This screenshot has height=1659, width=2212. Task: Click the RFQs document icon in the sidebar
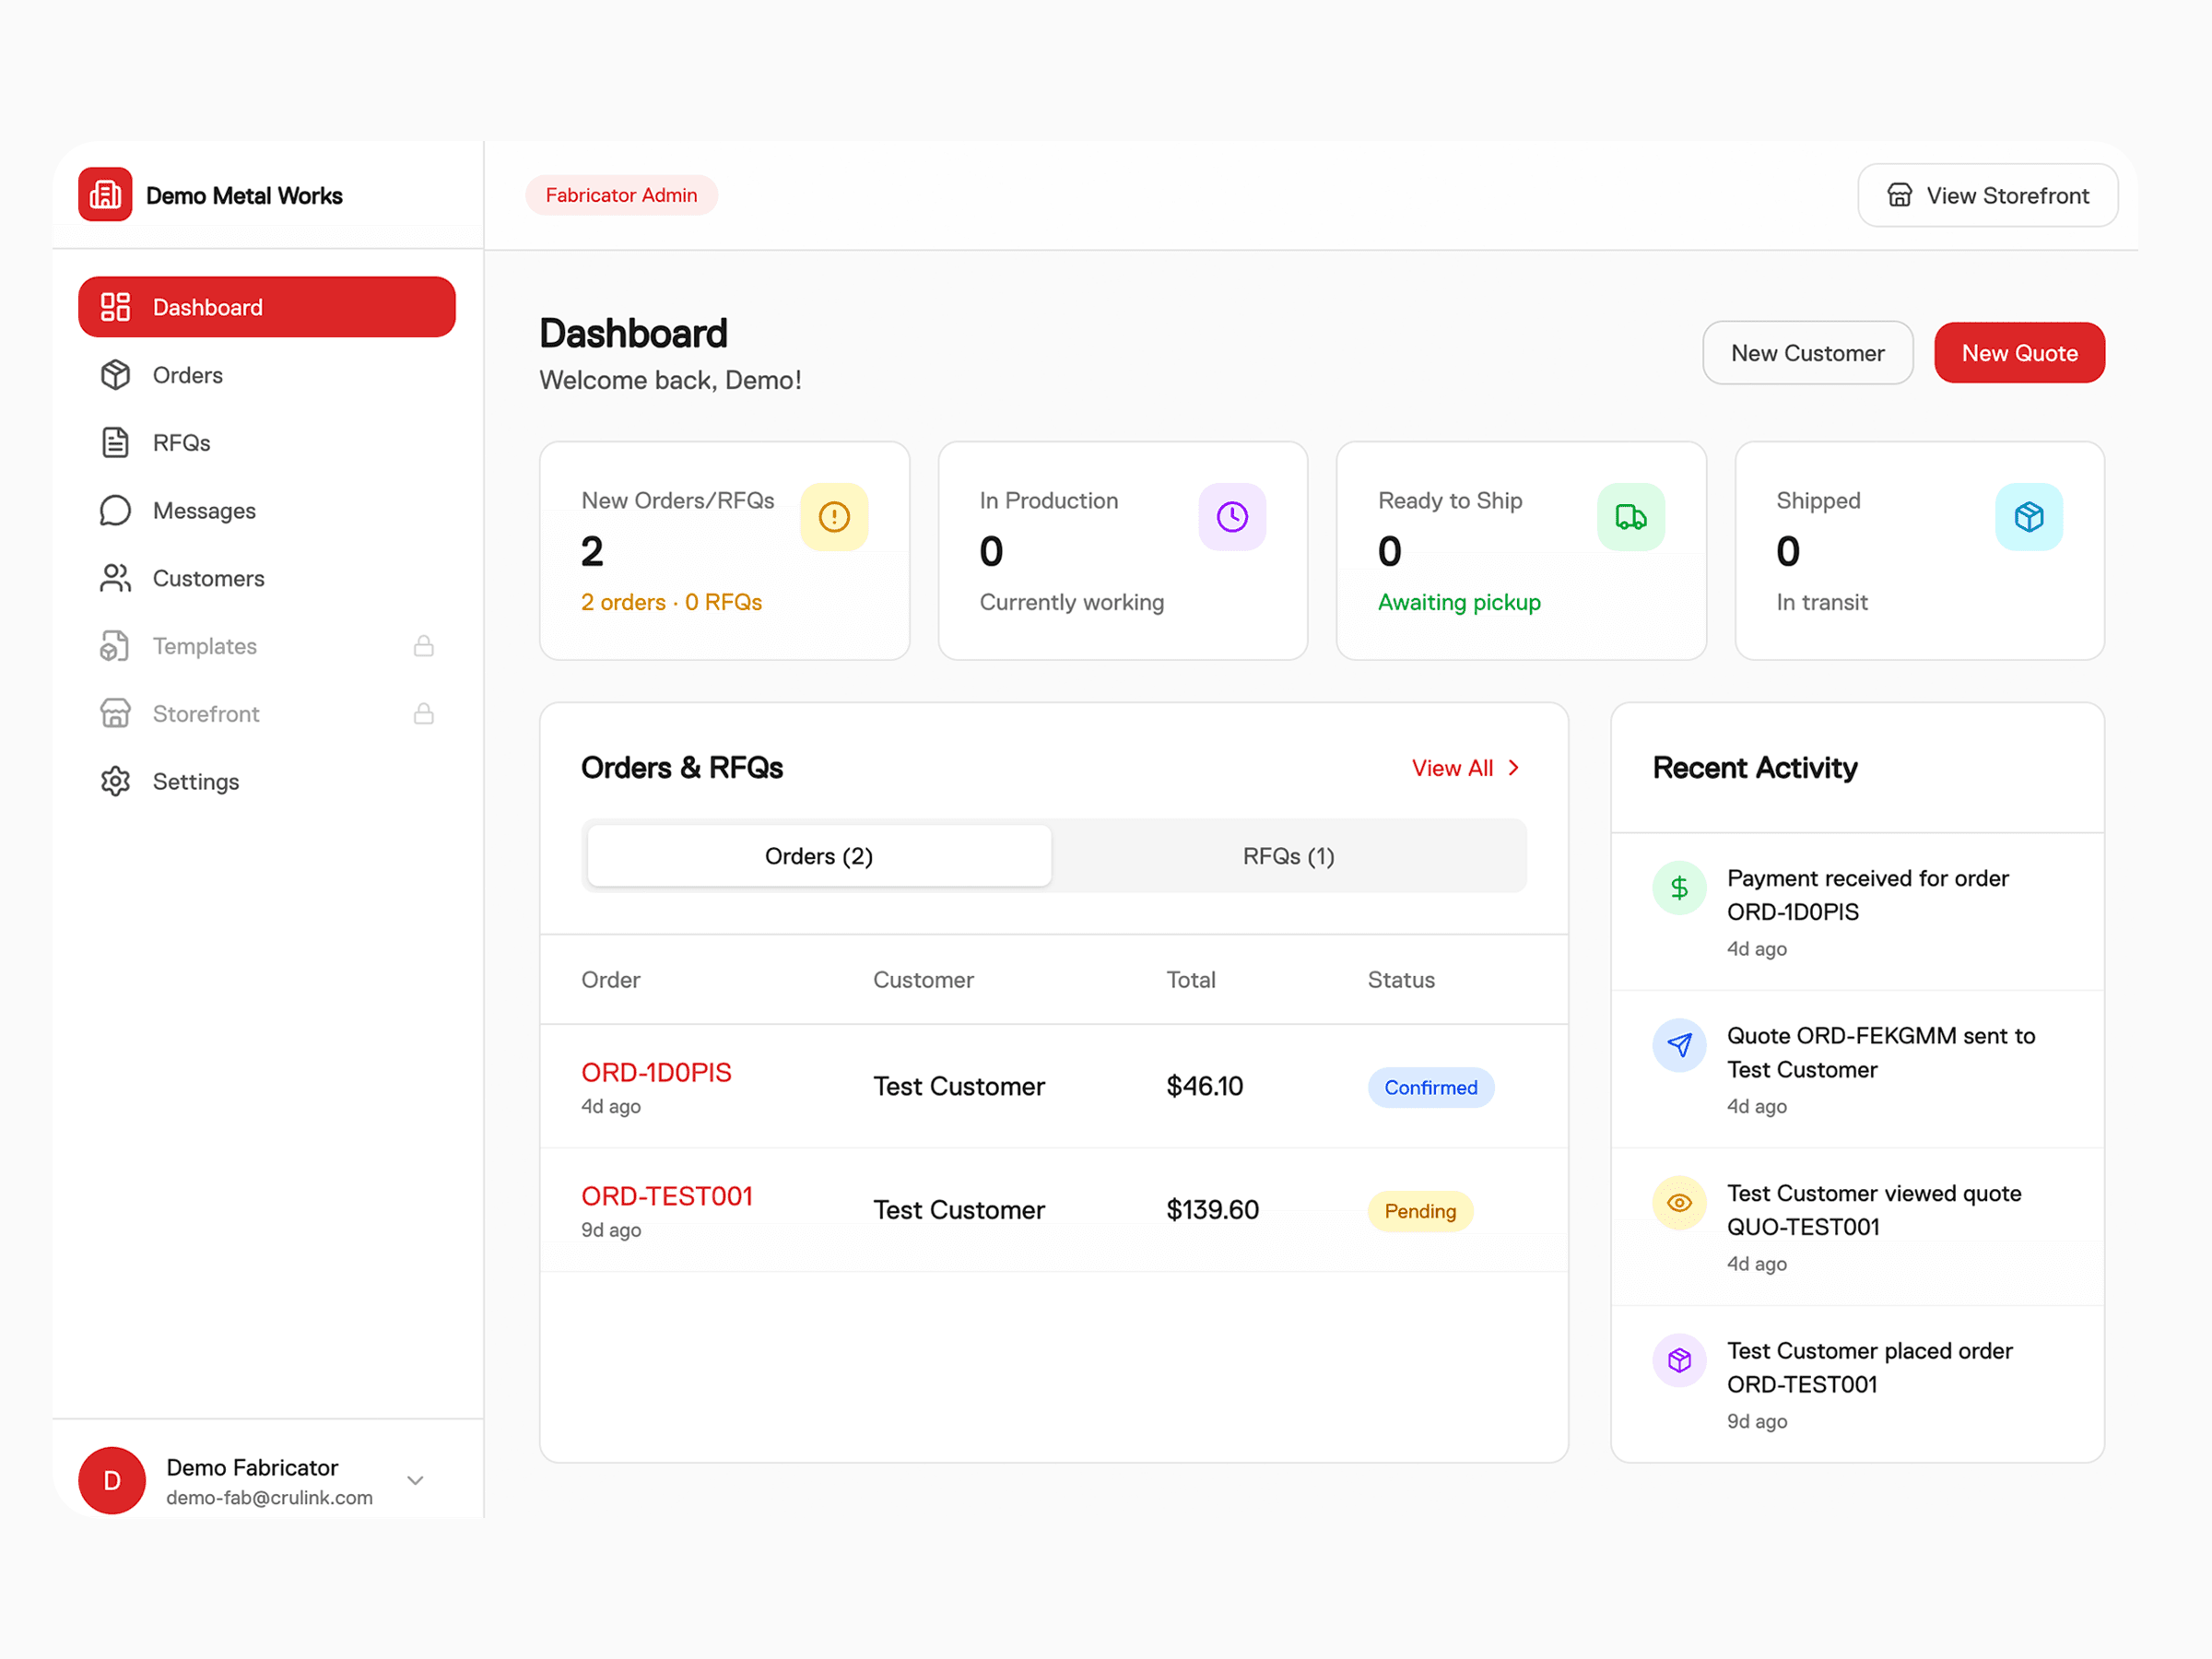tap(115, 442)
